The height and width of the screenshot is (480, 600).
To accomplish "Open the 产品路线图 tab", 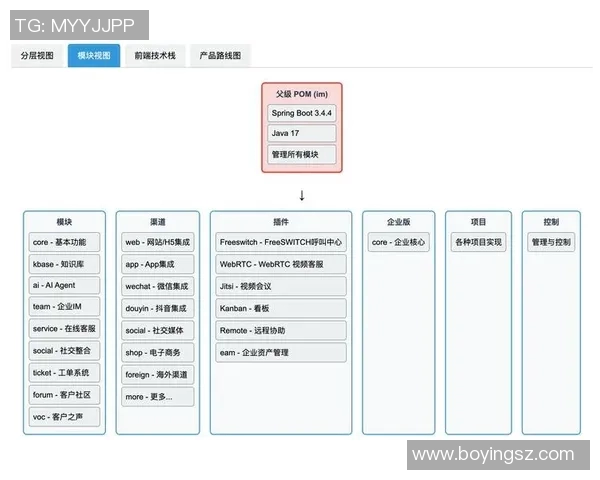I will (x=220, y=56).
